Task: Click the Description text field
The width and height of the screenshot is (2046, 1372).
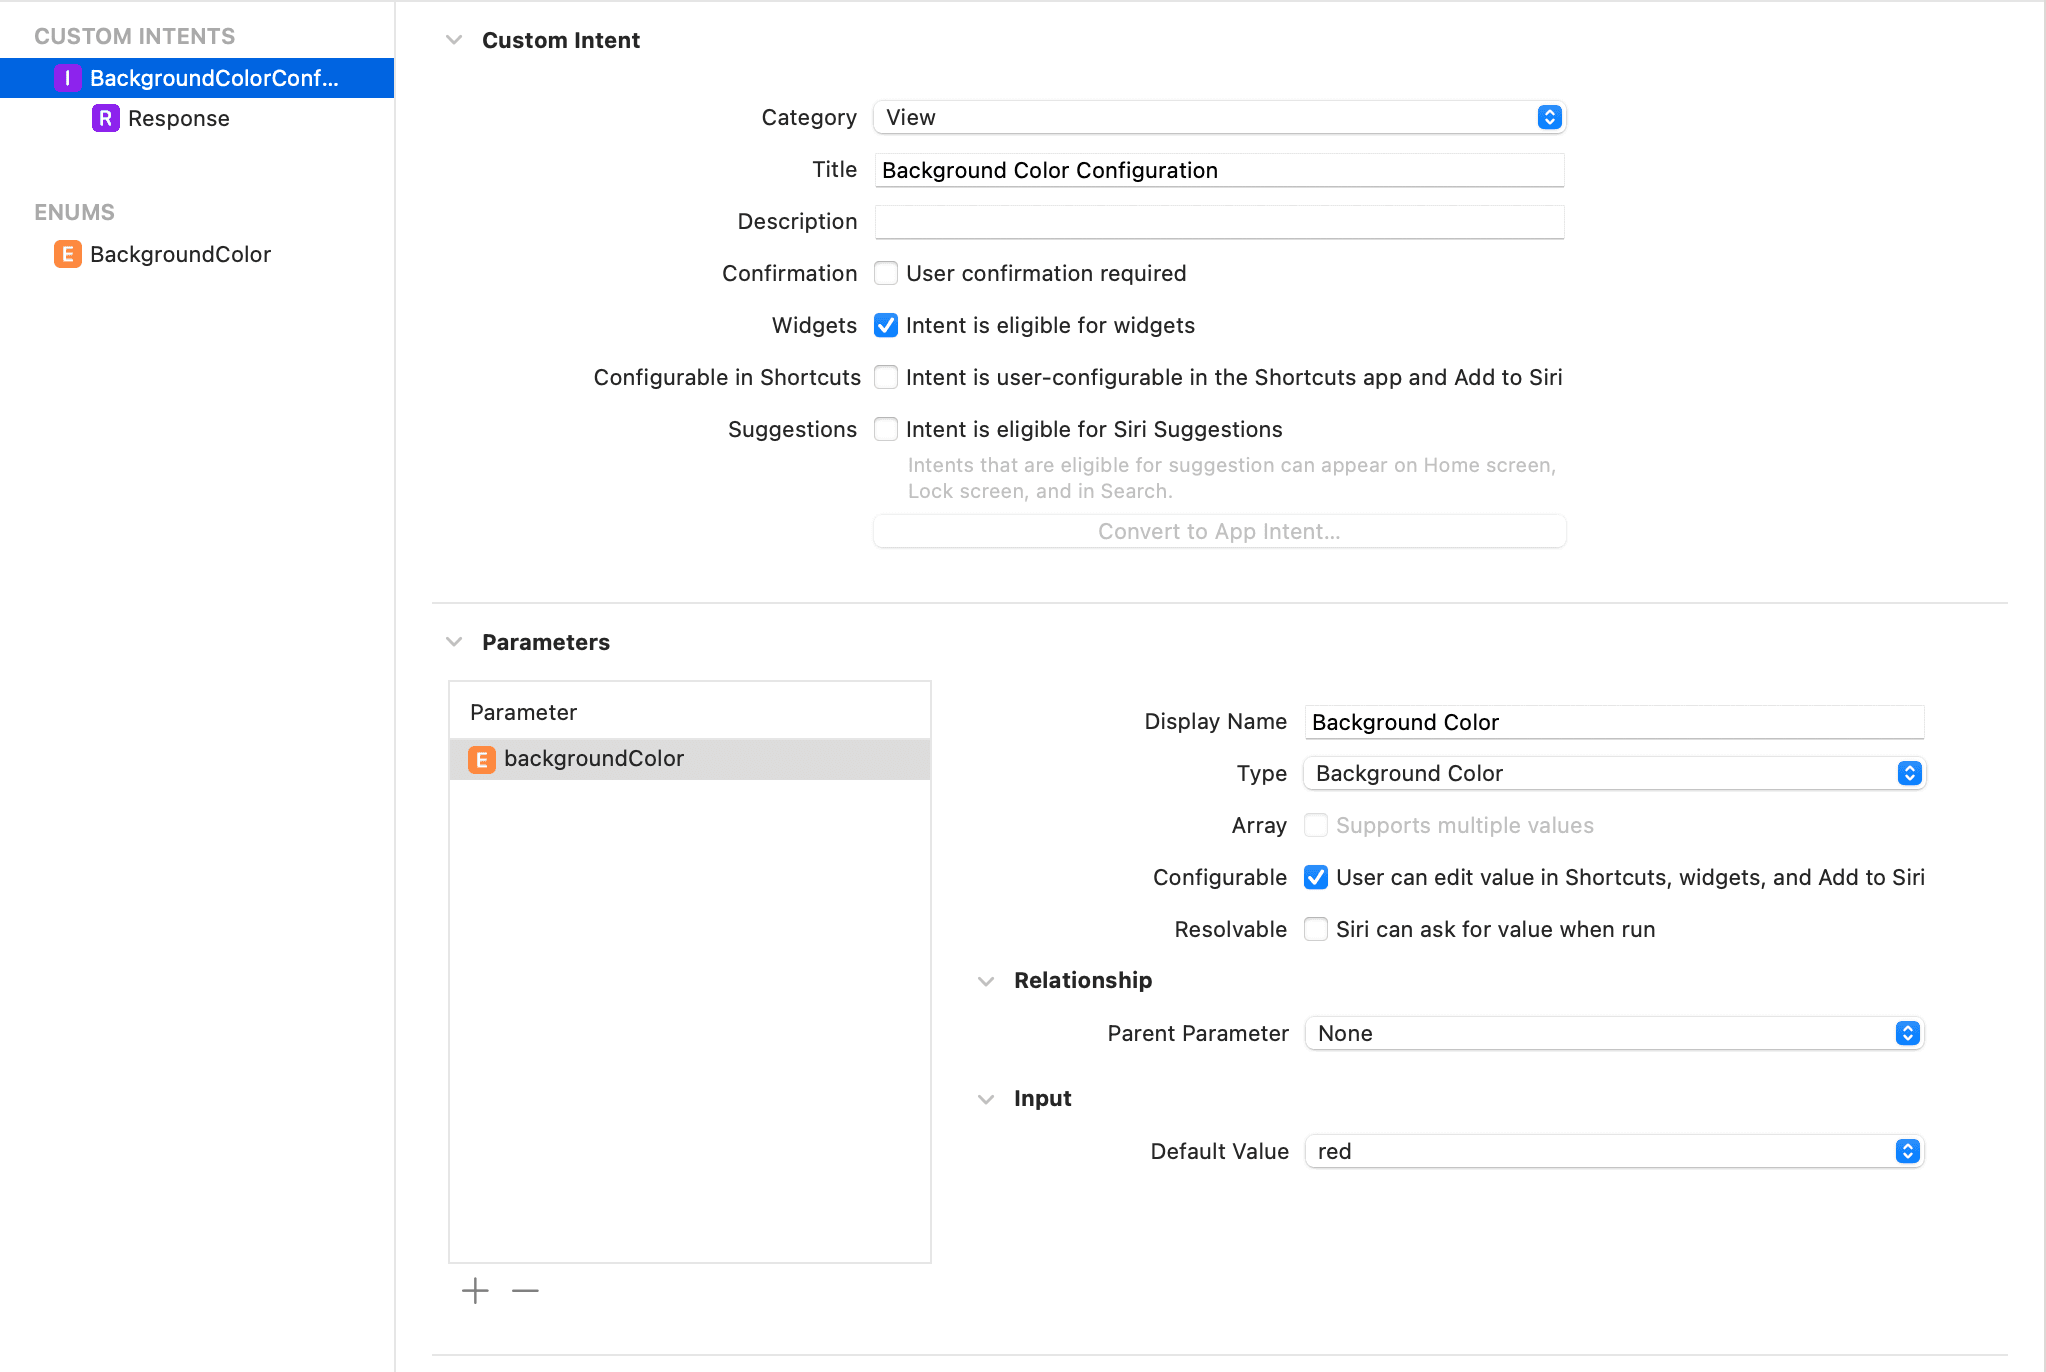Action: (1218, 221)
